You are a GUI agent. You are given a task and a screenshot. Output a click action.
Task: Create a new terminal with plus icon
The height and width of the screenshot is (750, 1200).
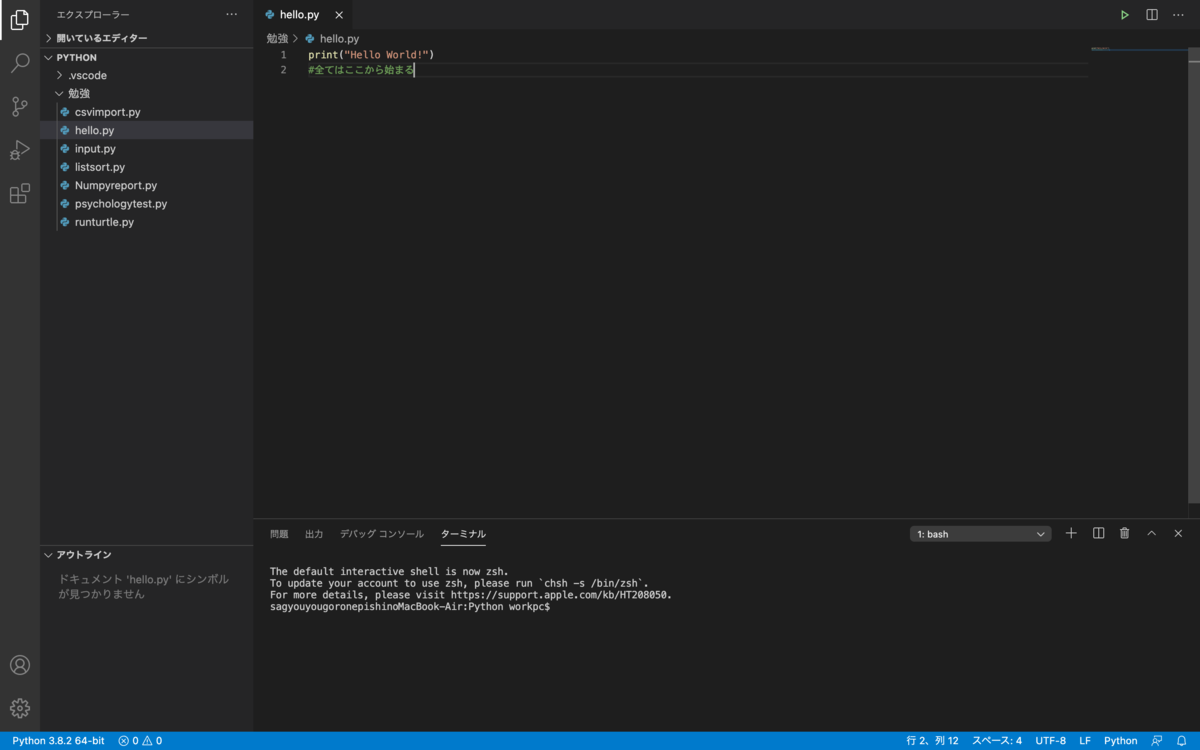[x=1071, y=533]
